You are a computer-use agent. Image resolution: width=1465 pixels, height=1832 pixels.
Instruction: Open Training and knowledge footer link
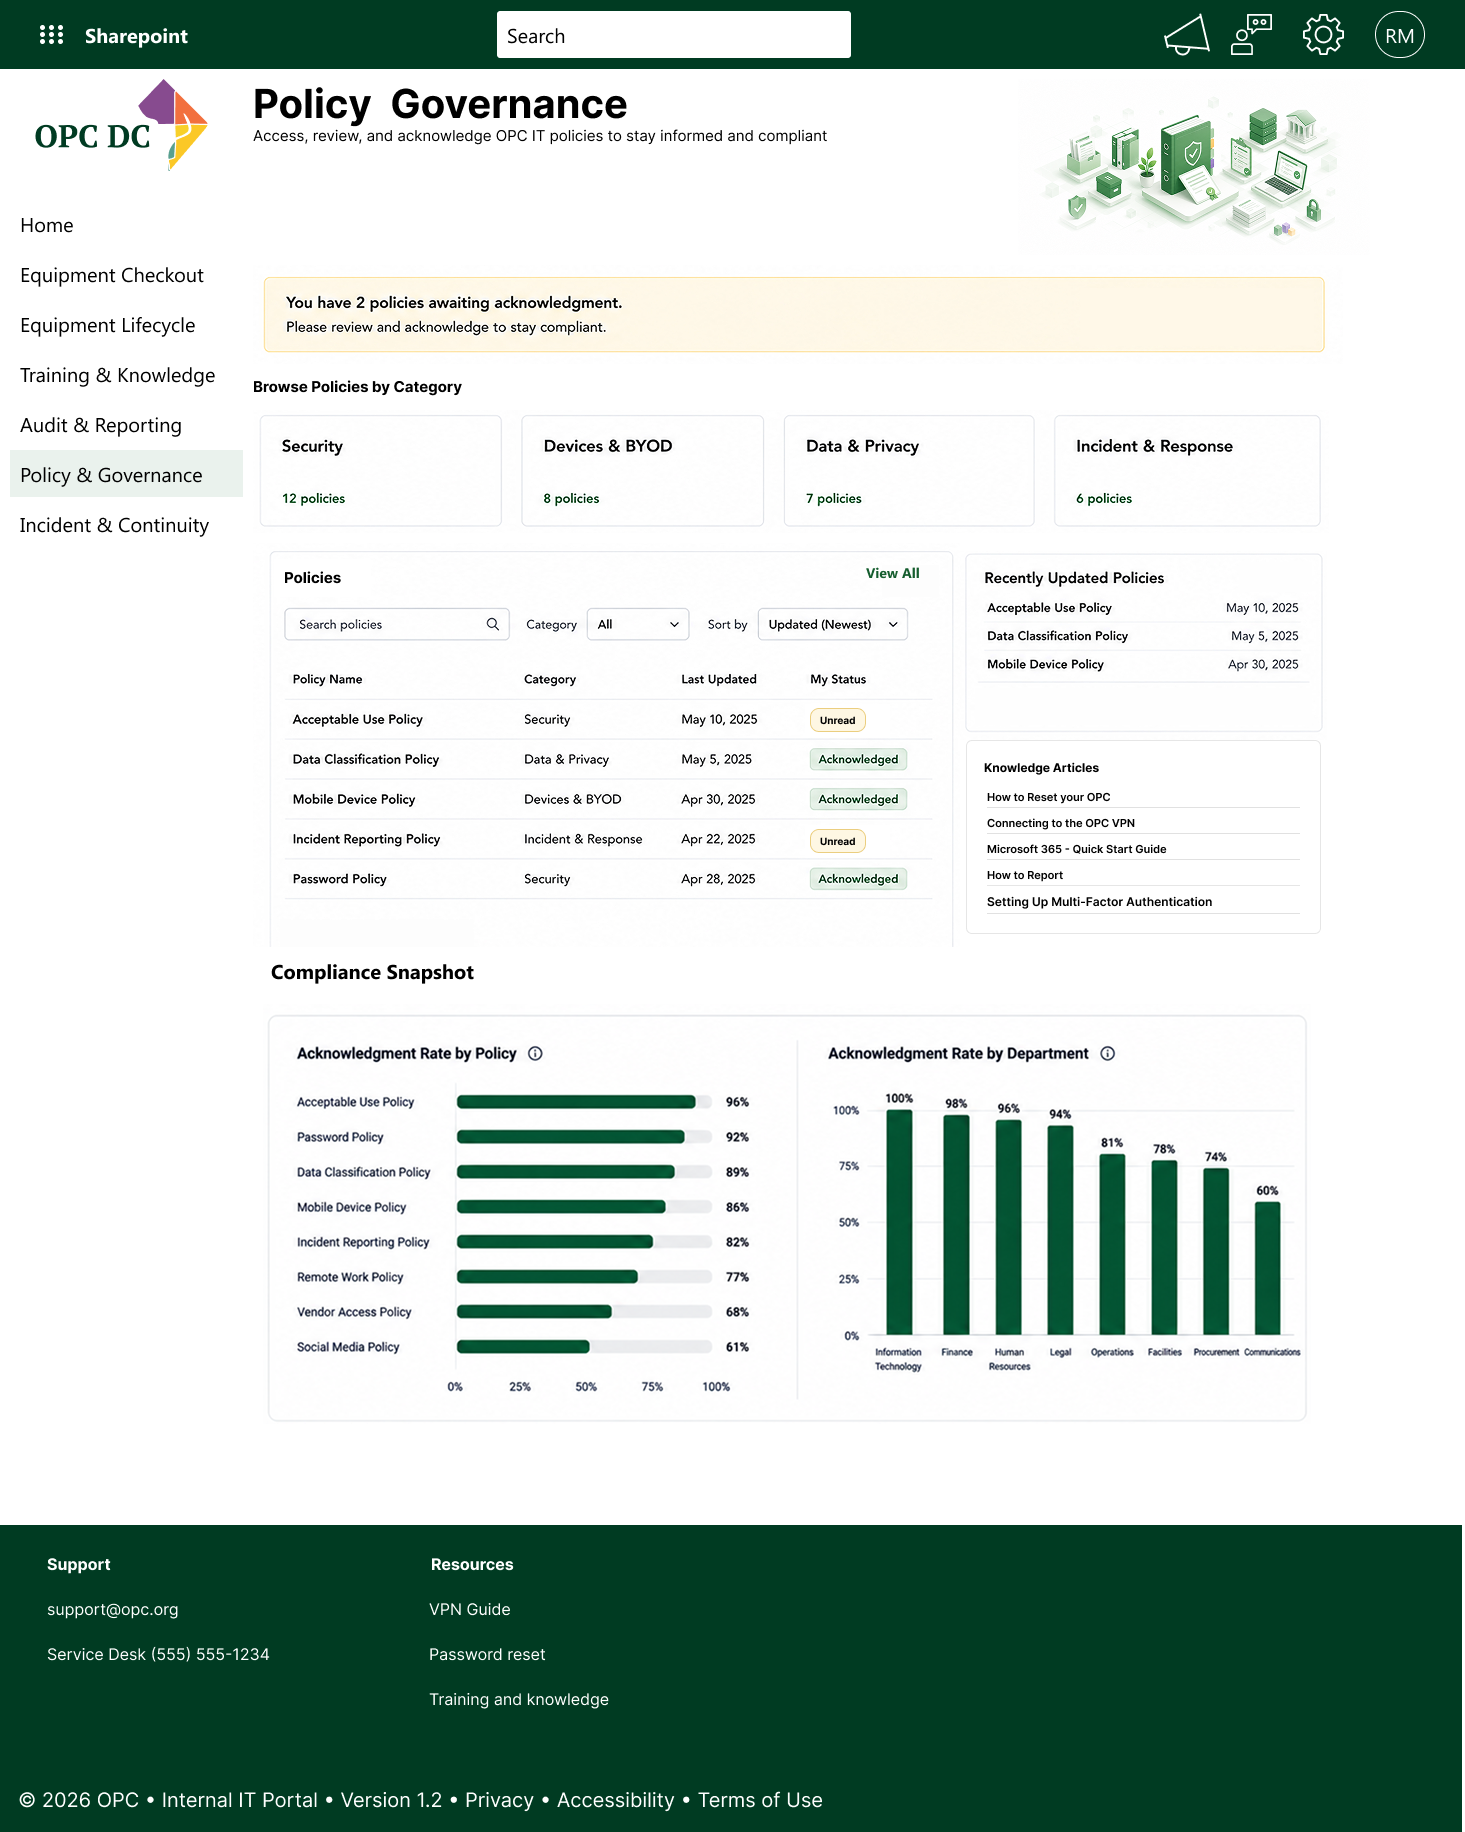coord(519,1699)
